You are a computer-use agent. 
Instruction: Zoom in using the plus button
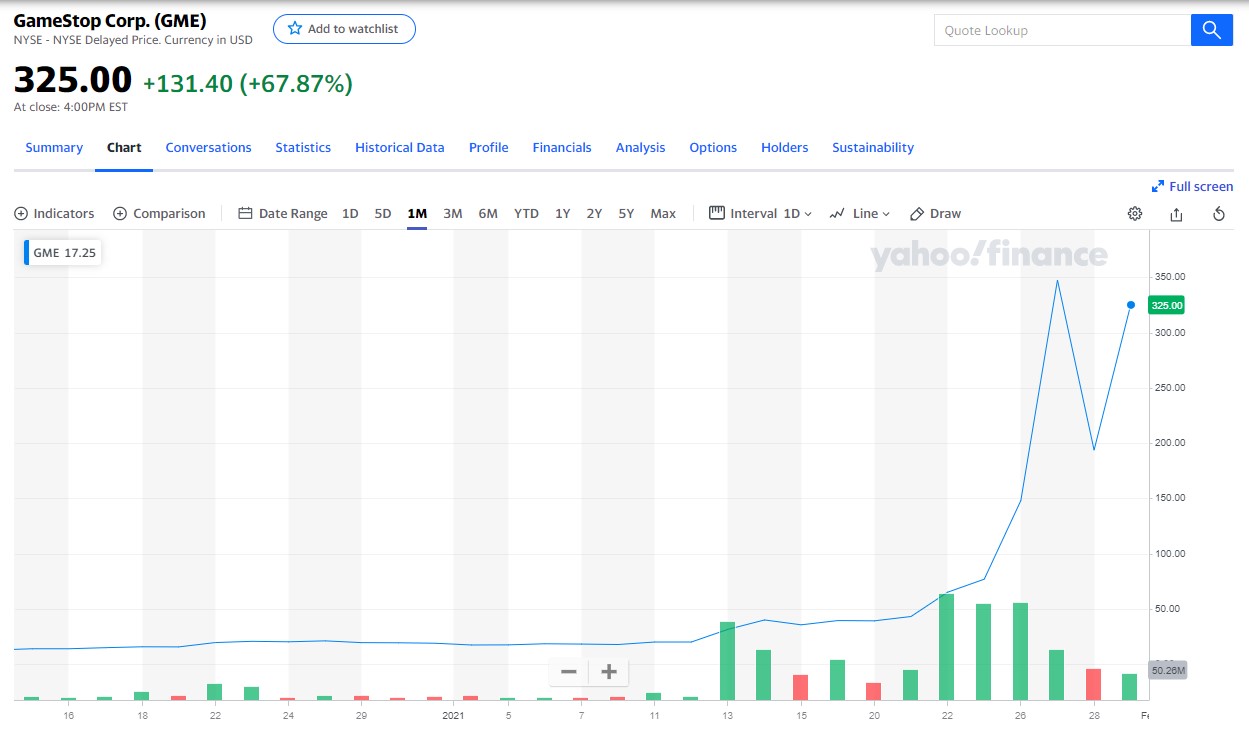tap(608, 672)
